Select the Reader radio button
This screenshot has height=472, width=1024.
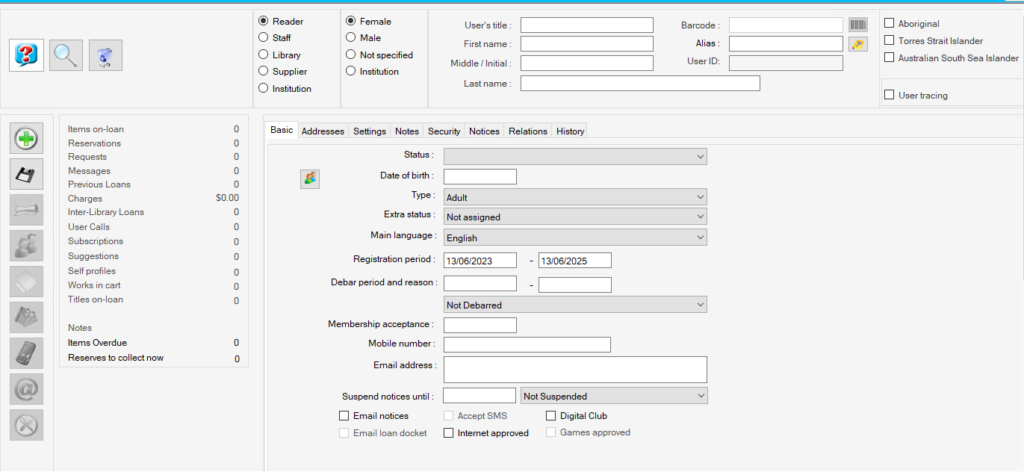(263, 22)
